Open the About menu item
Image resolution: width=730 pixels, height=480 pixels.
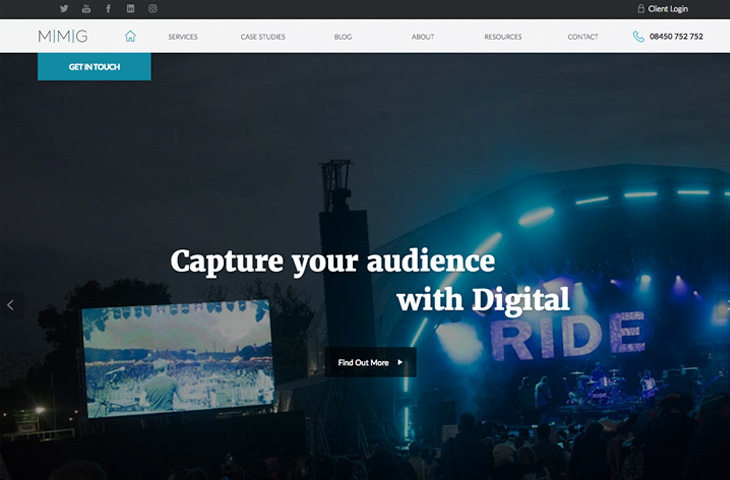click(x=423, y=37)
